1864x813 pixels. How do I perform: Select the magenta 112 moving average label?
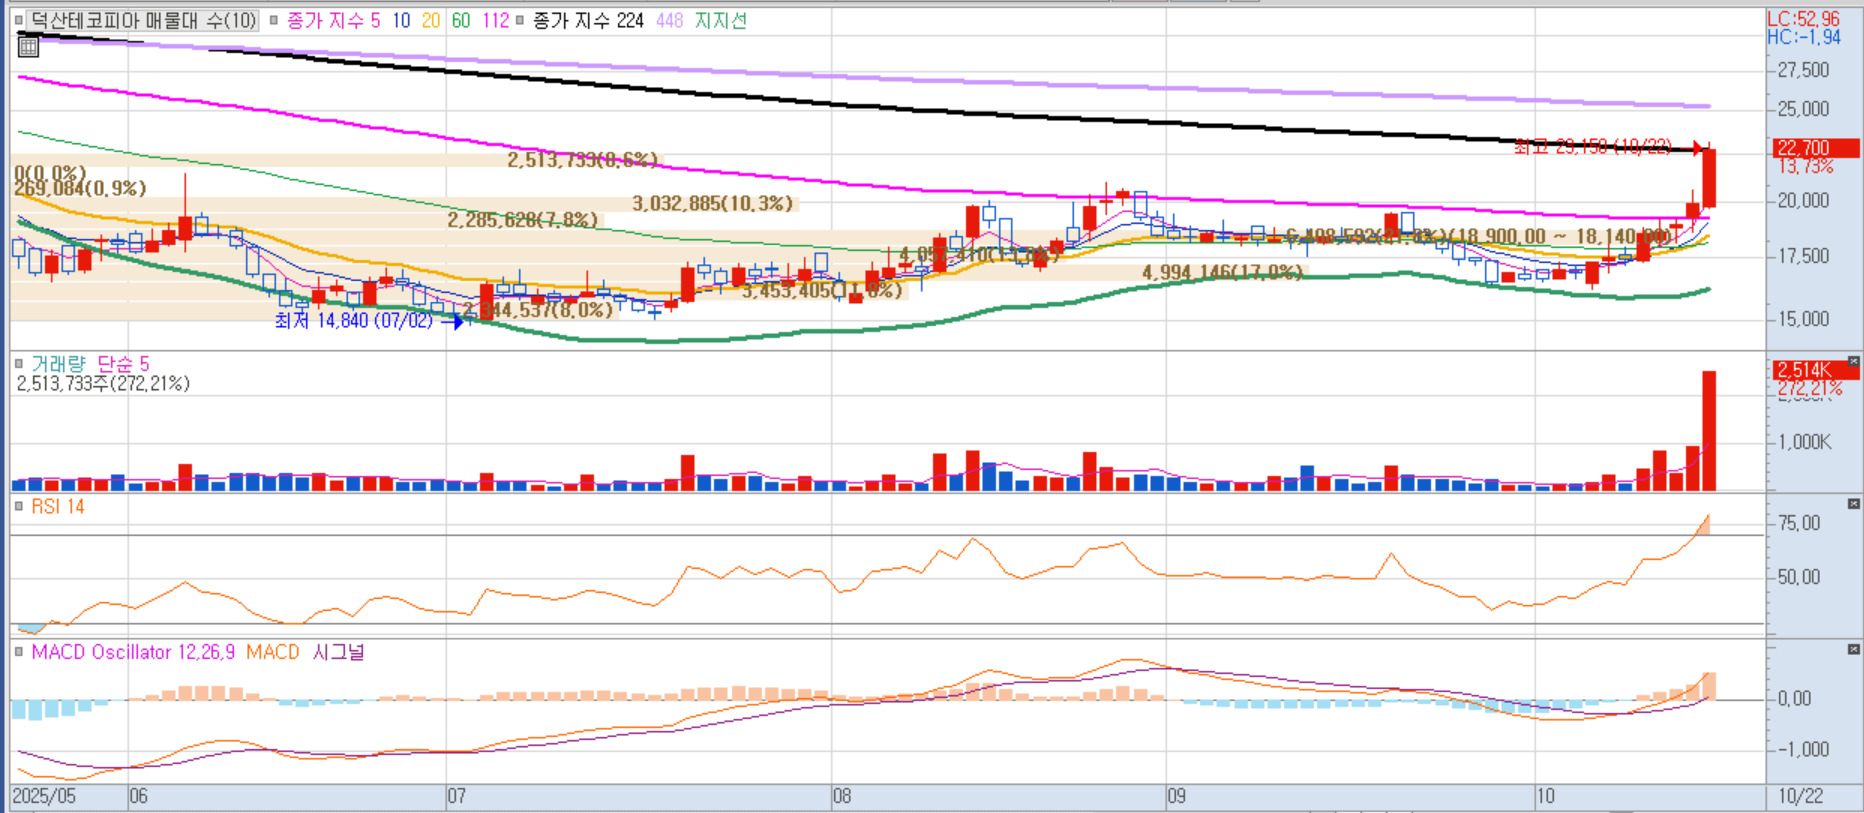(x=495, y=20)
